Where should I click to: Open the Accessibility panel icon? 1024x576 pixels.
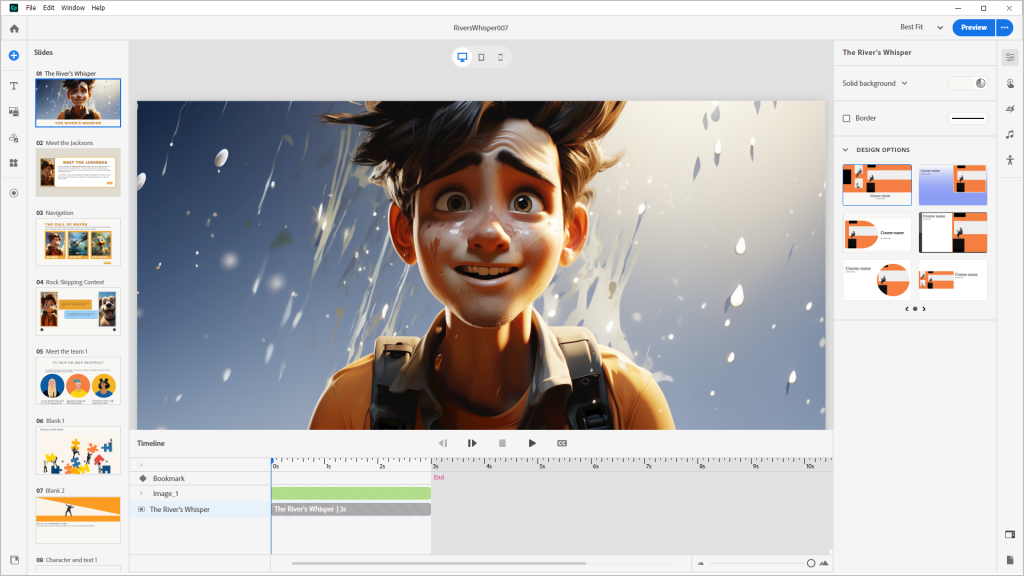1010,160
